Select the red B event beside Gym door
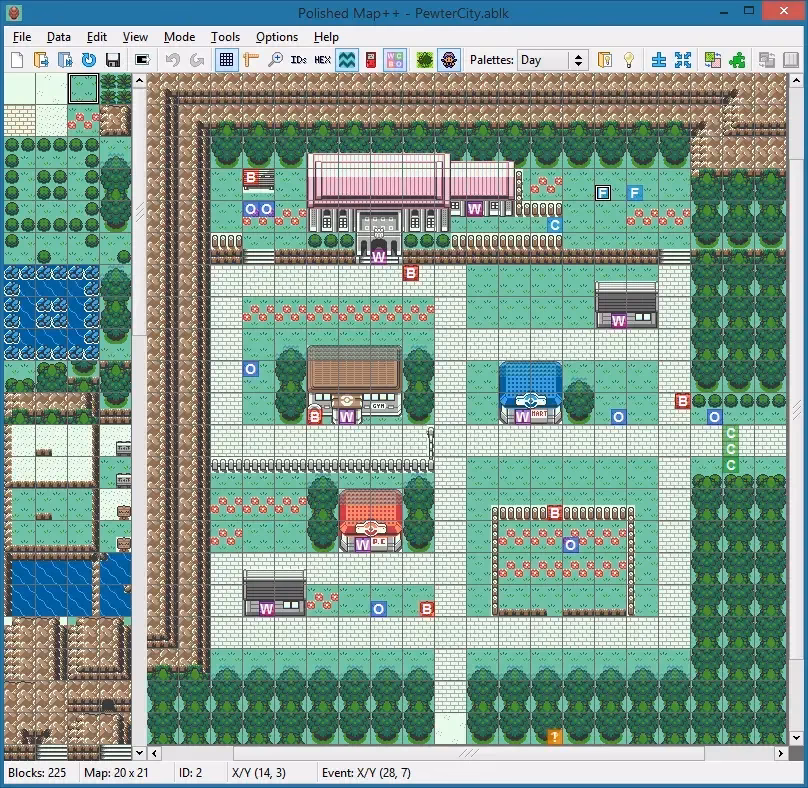Image resolution: width=808 pixels, height=788 pixels. click(x=315, y=416)
